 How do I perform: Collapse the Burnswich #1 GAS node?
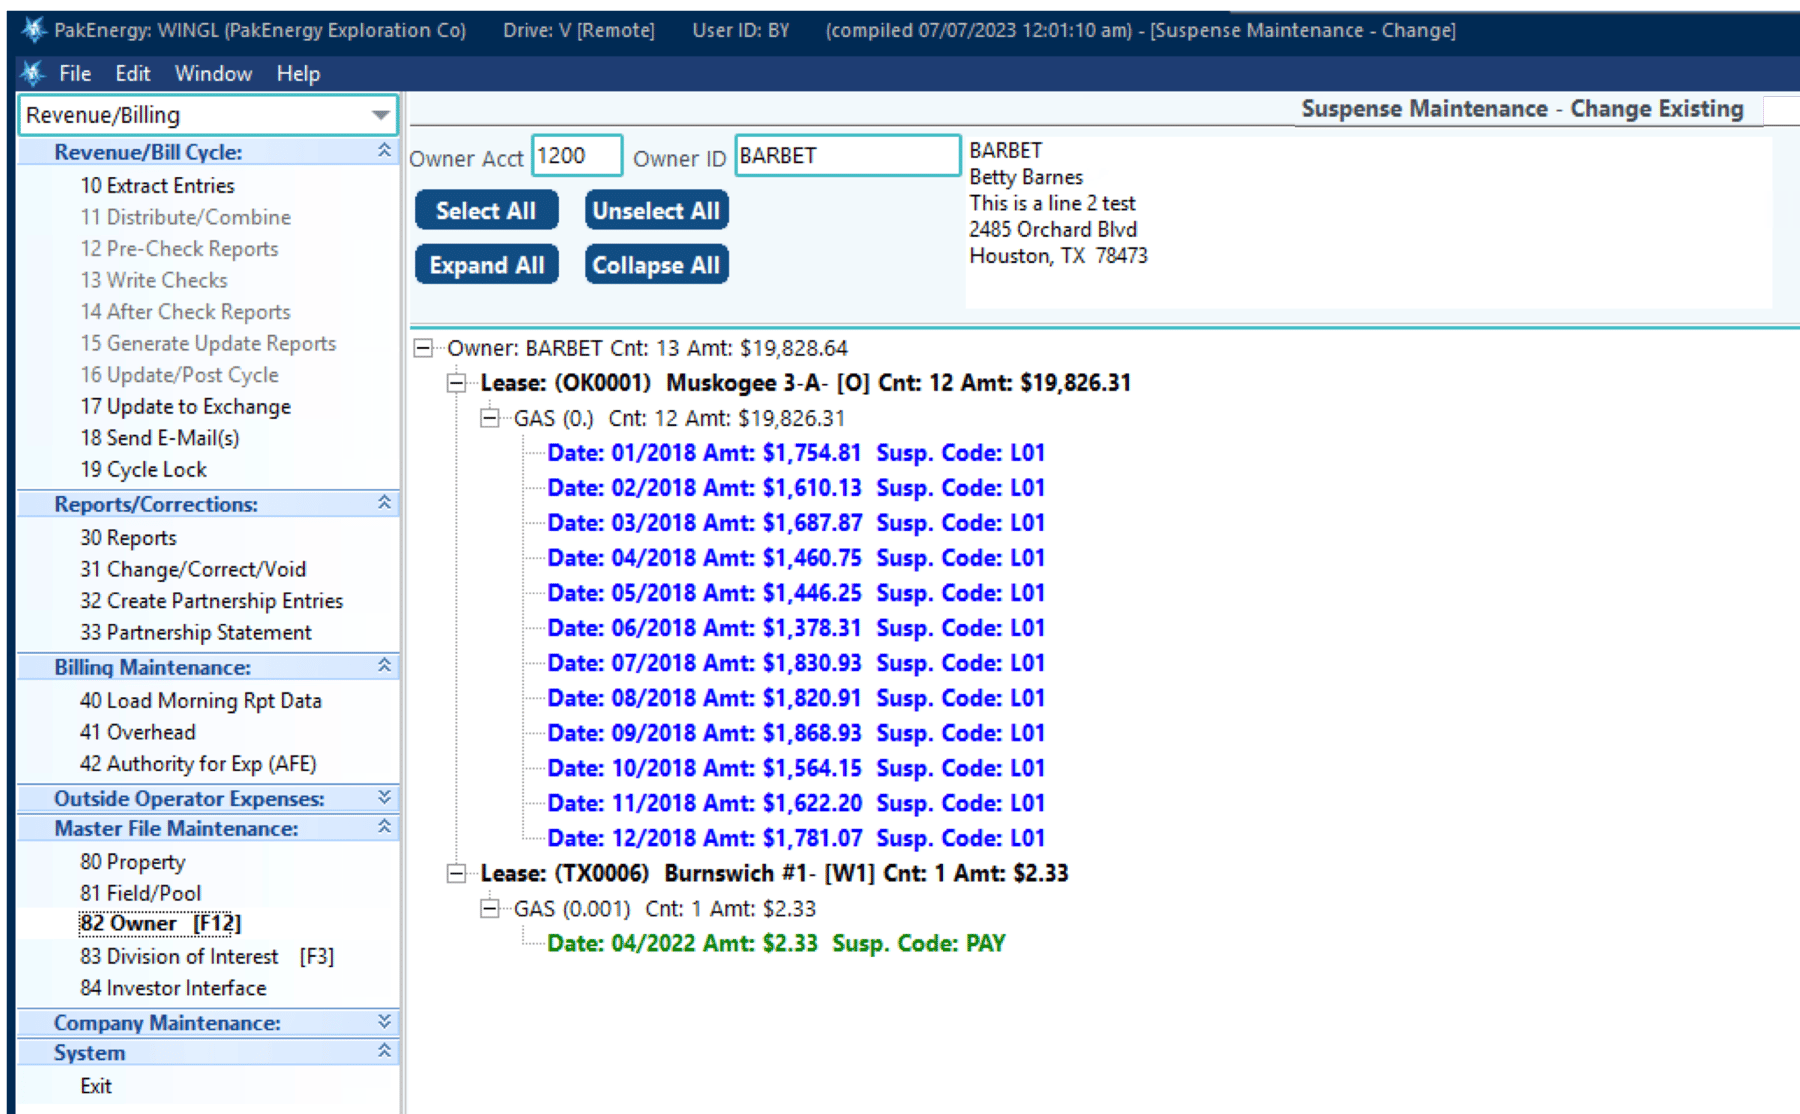pyautogui.click(x=489, y=908)
